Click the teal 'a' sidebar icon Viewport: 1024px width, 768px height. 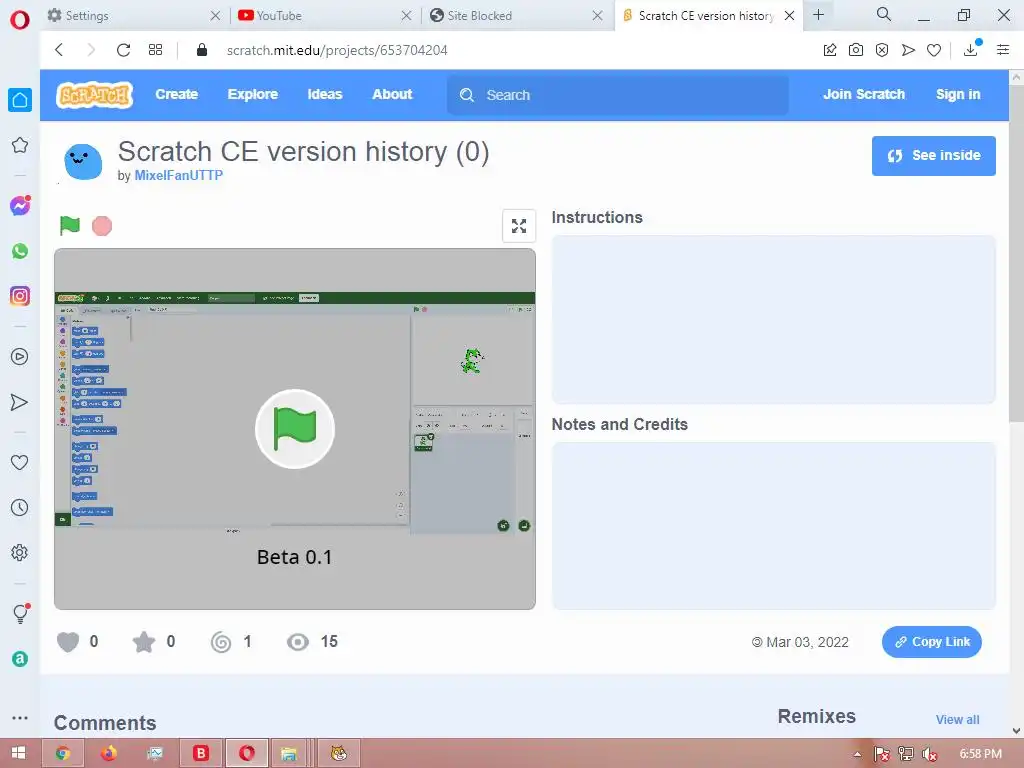20,659
